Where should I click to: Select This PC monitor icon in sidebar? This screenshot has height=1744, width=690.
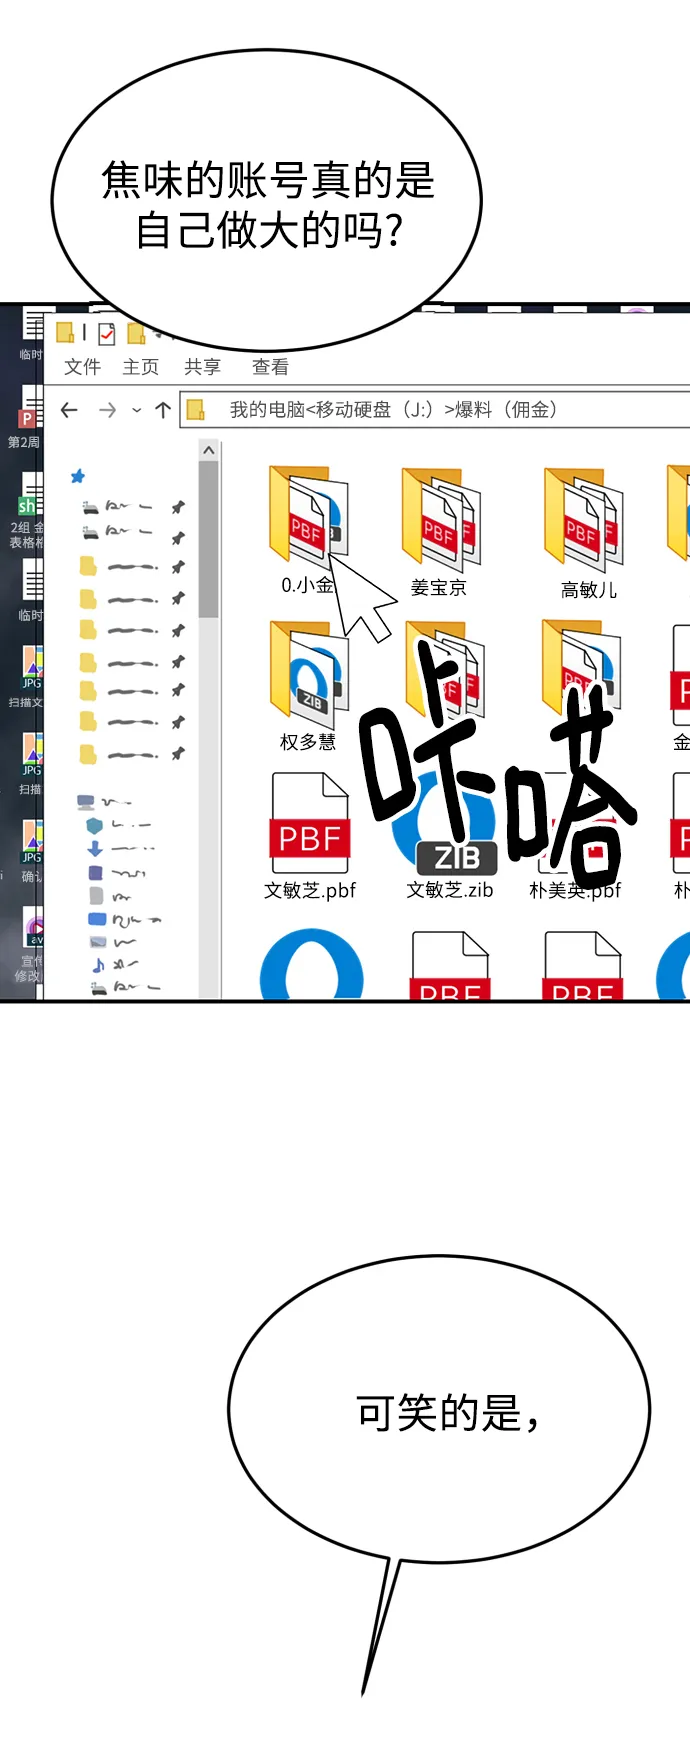86,802
